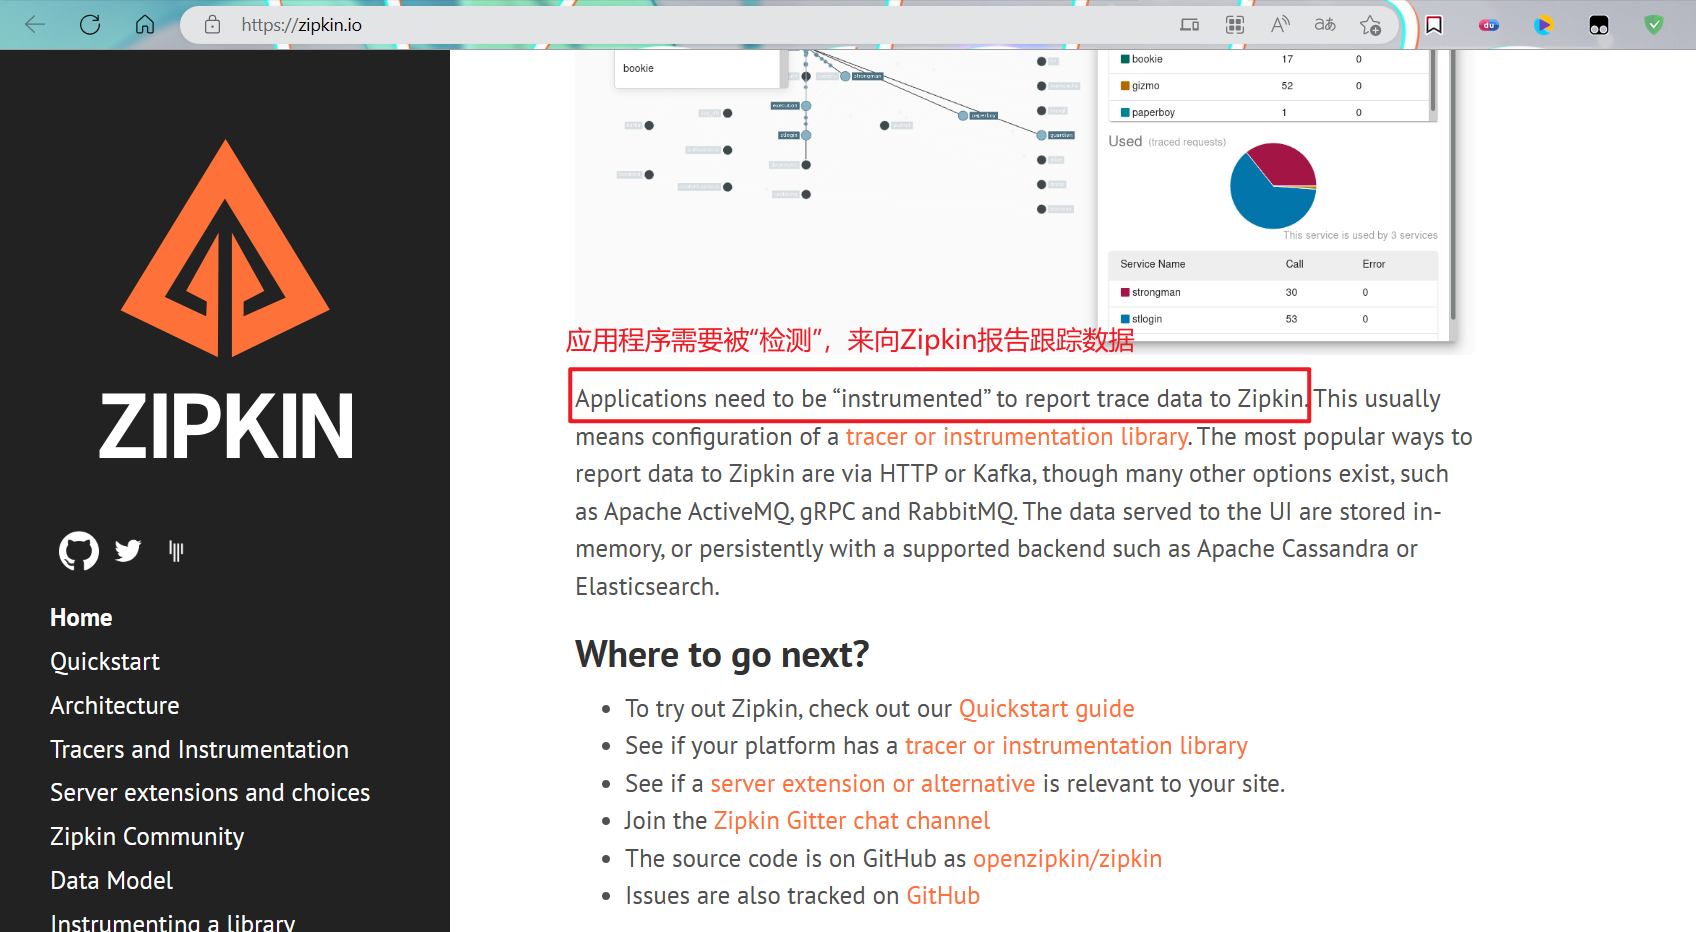Image resolution: width=1696 pixels, height=932 pixels.
Task: Click 'strongman' row in service table
Action: point(1272,293)
